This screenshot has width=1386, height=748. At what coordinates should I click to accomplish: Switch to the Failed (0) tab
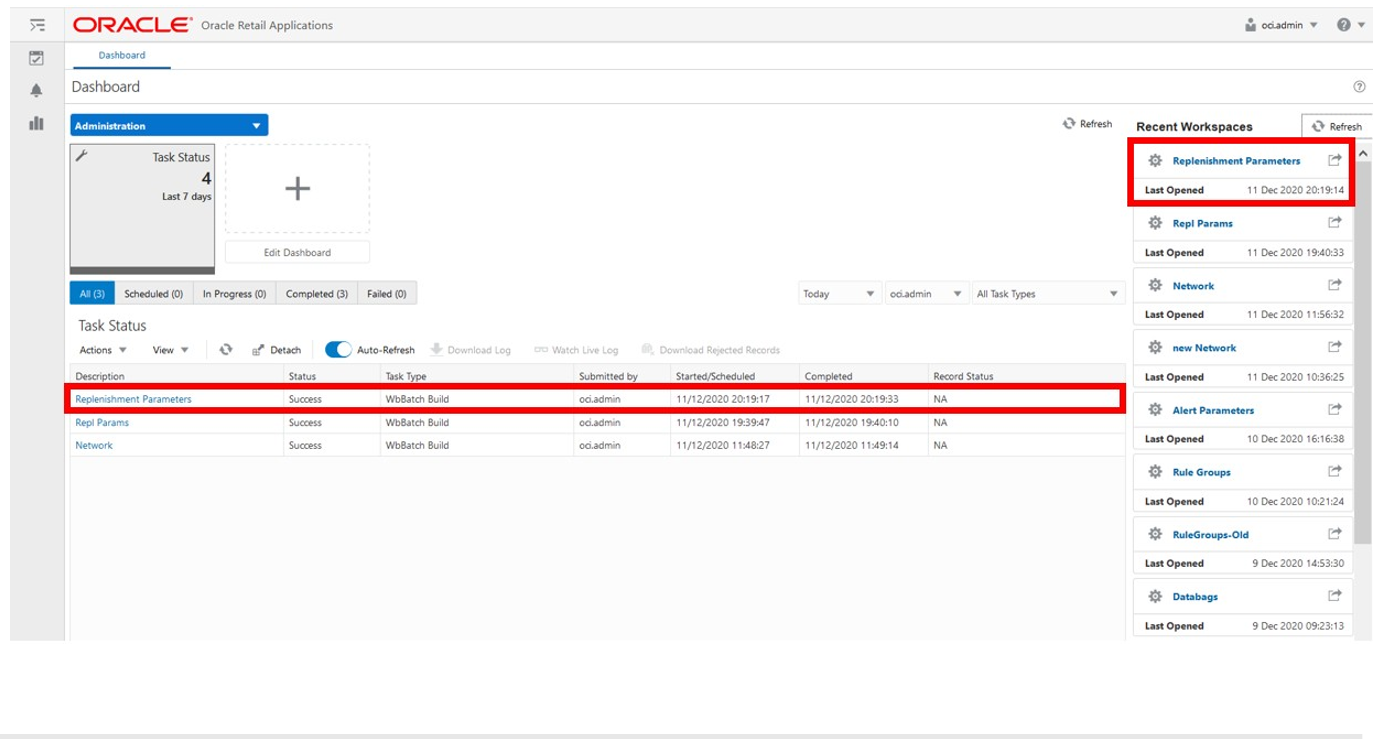tap(387, 294)
